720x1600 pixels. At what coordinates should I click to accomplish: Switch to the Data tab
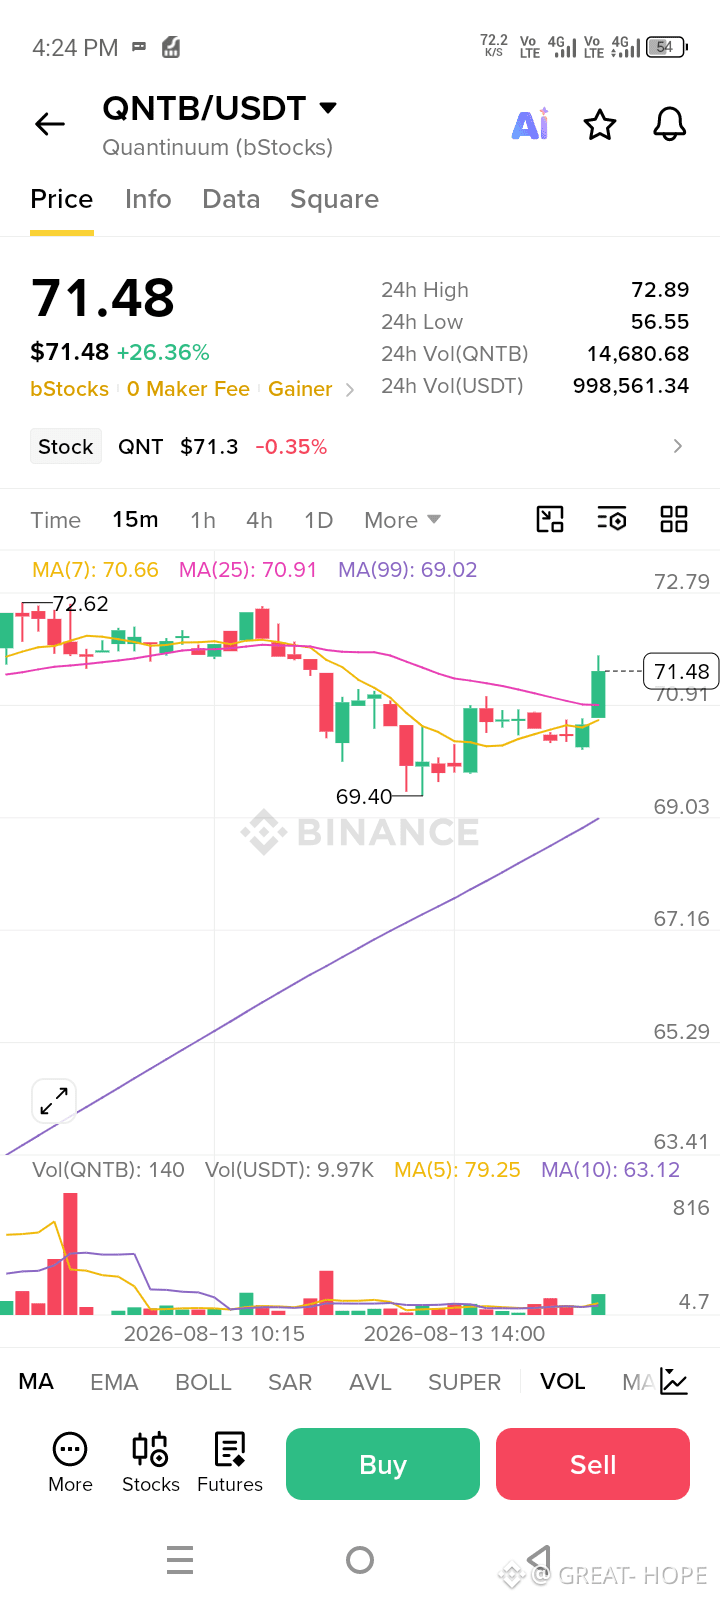click(231, 199)
